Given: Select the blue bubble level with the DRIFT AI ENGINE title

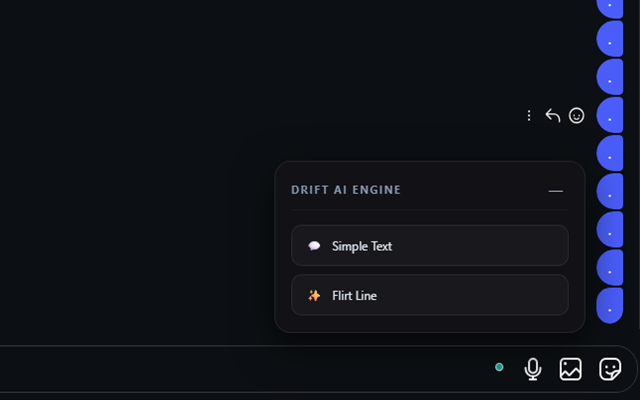Looking at the screenshot, I should click(x=610, y=191).
